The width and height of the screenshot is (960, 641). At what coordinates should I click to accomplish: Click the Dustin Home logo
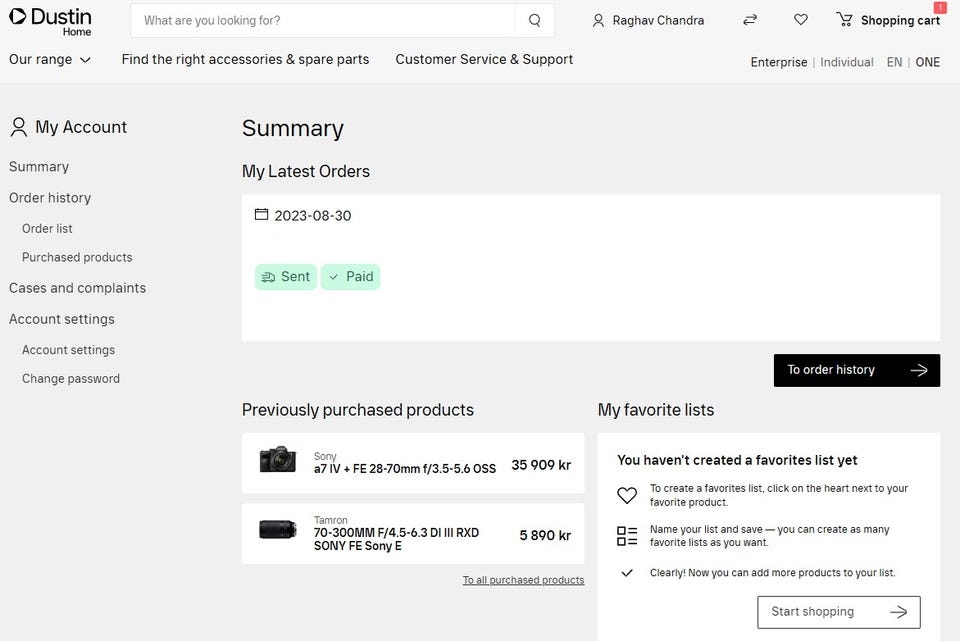coord(50,20)
